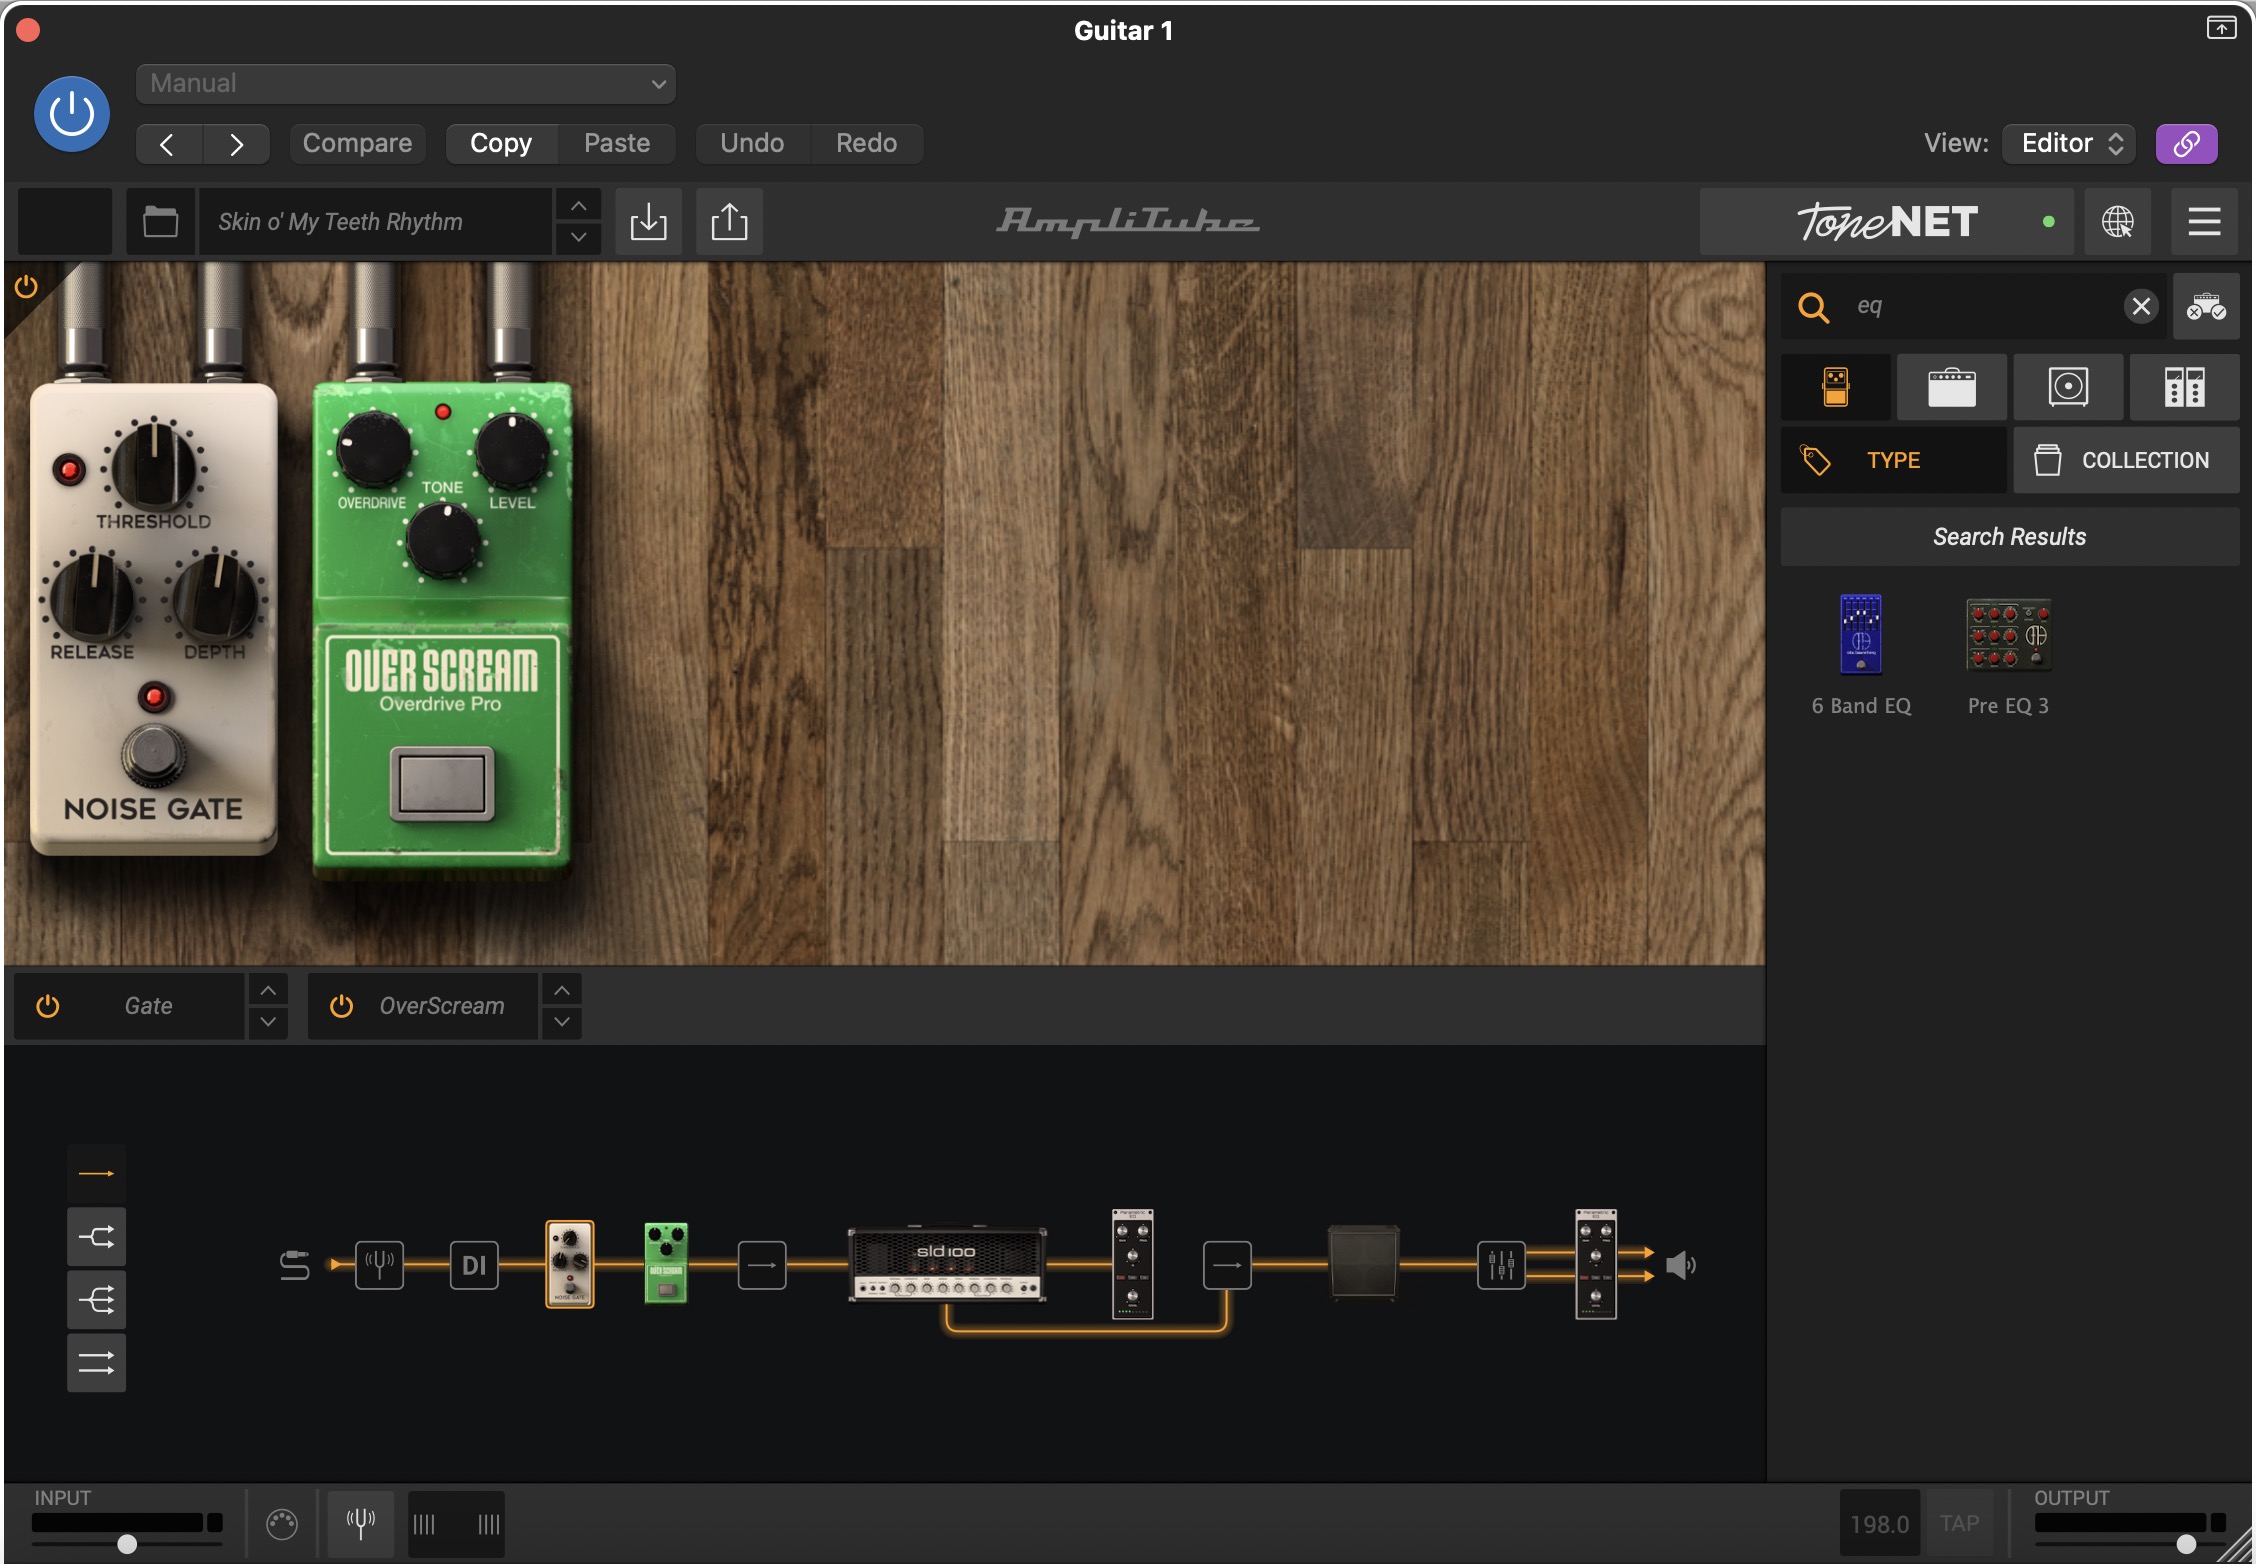
Task: Toggle the Noise Gate footswitch
Action: click(x=153, y=755)
